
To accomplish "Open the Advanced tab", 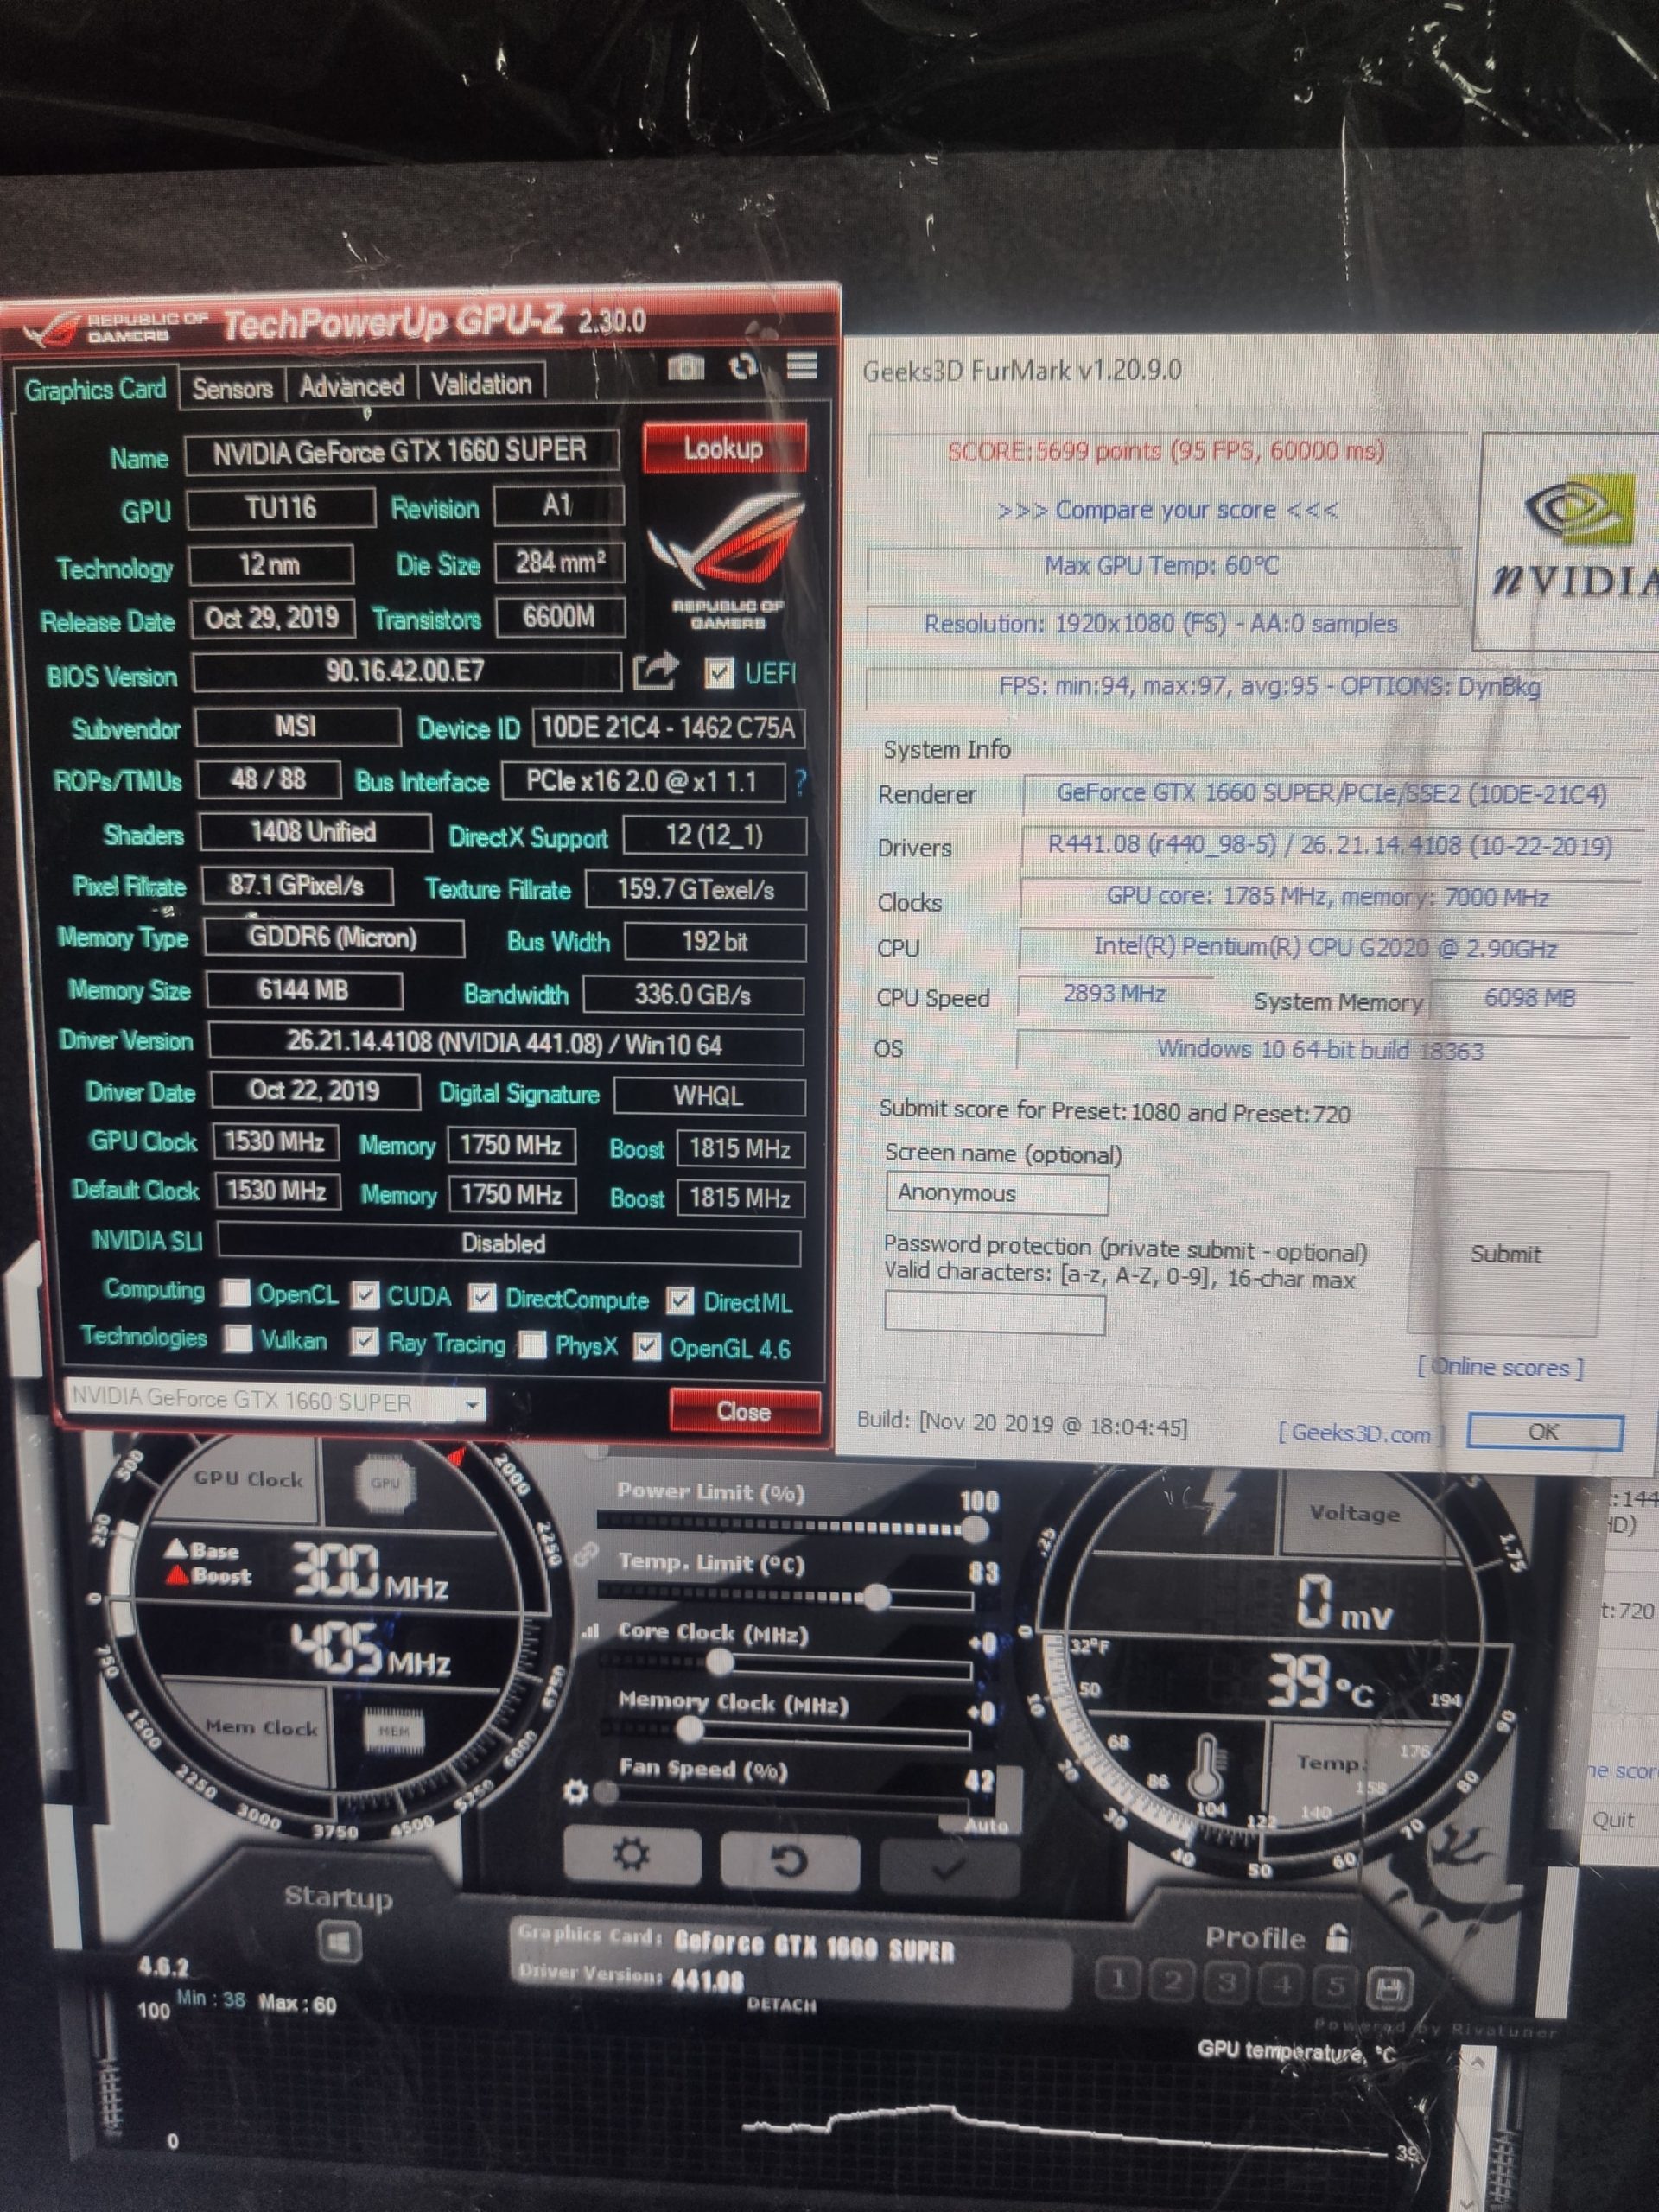I will tap(352, 385).
